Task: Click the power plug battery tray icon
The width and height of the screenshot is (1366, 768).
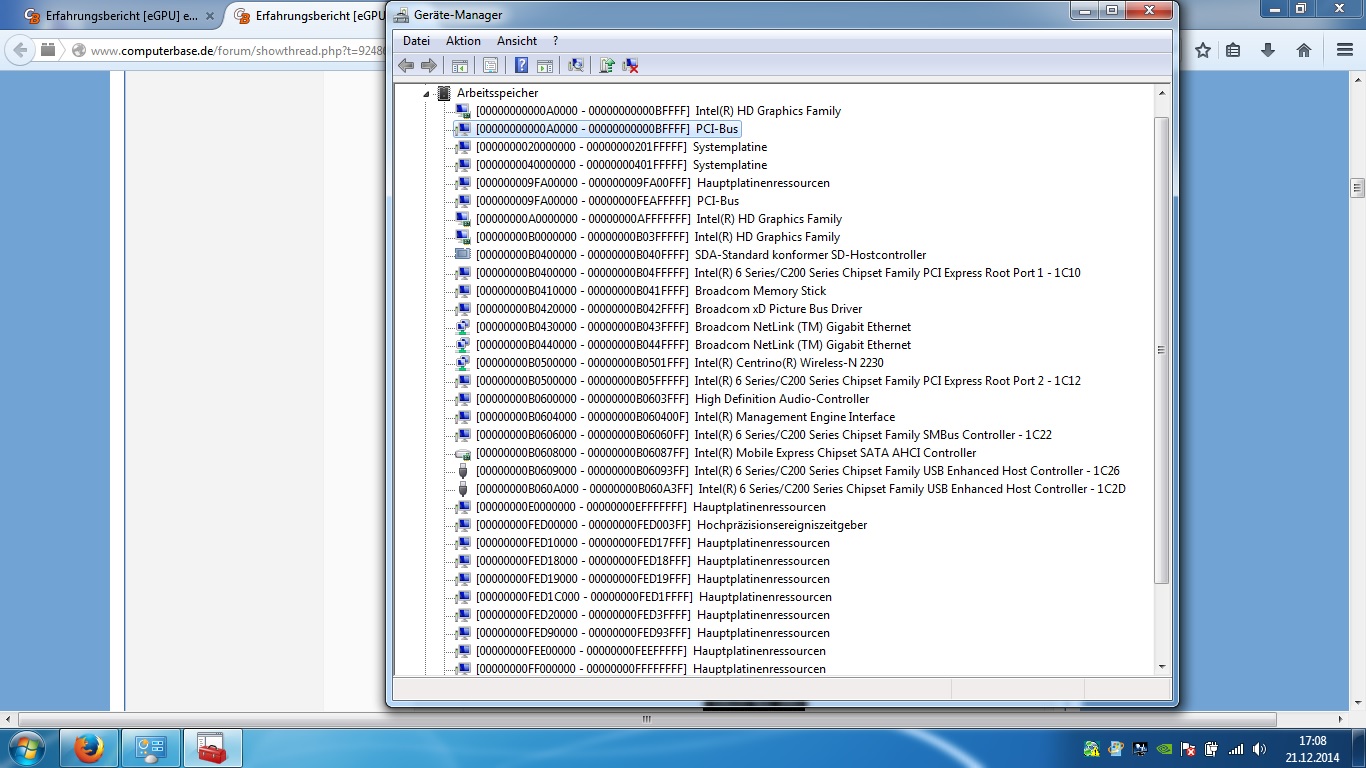Action: click(x=1212, y=749)
